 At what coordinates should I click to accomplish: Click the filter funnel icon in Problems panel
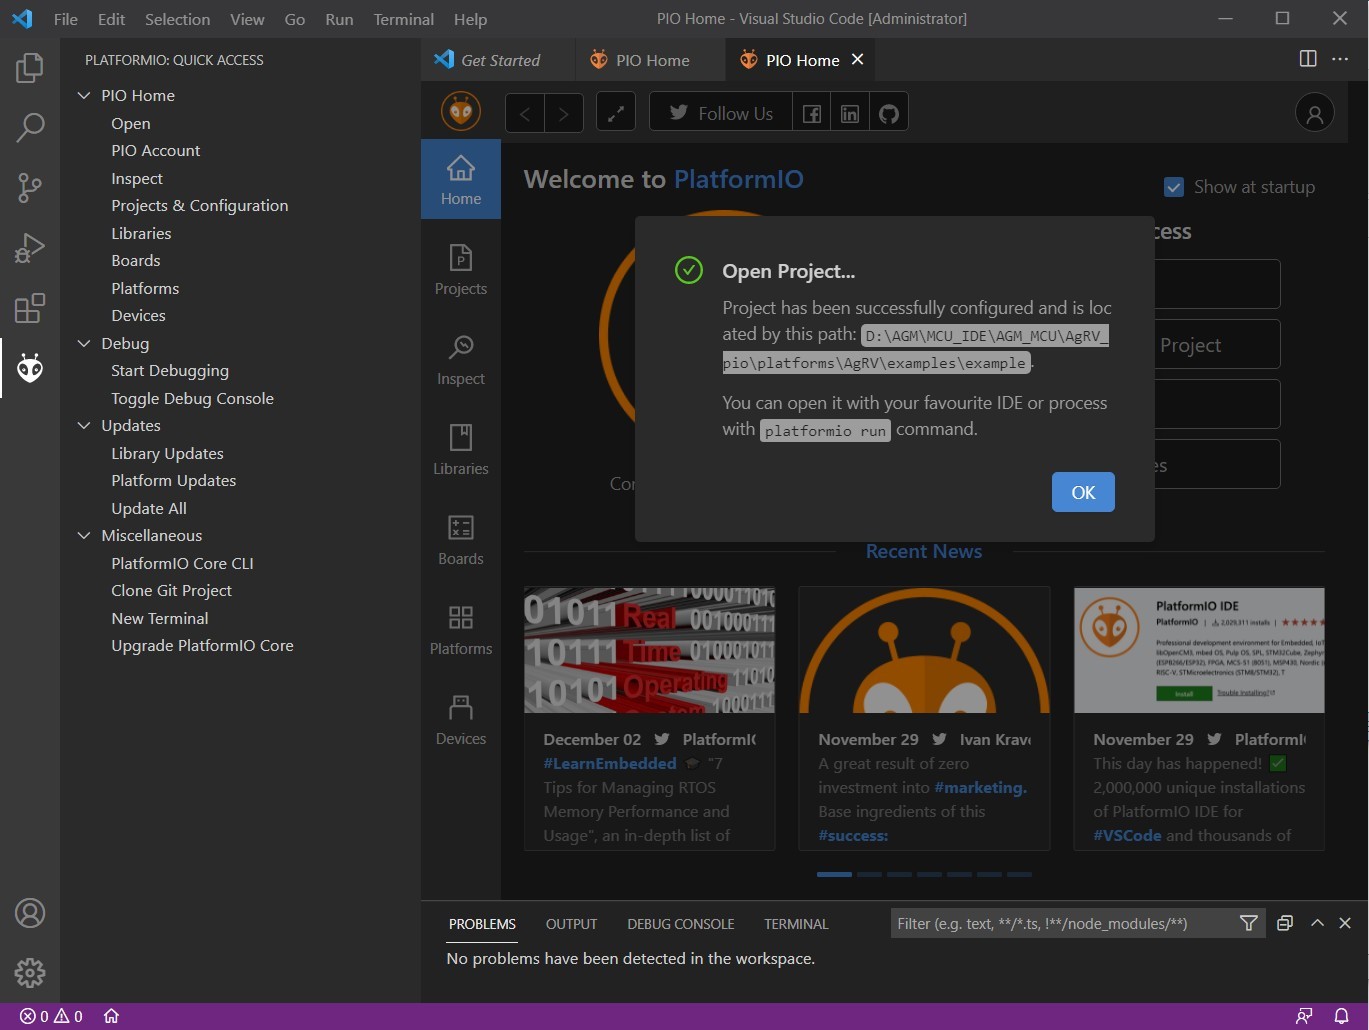click(x=1249, y=923)
